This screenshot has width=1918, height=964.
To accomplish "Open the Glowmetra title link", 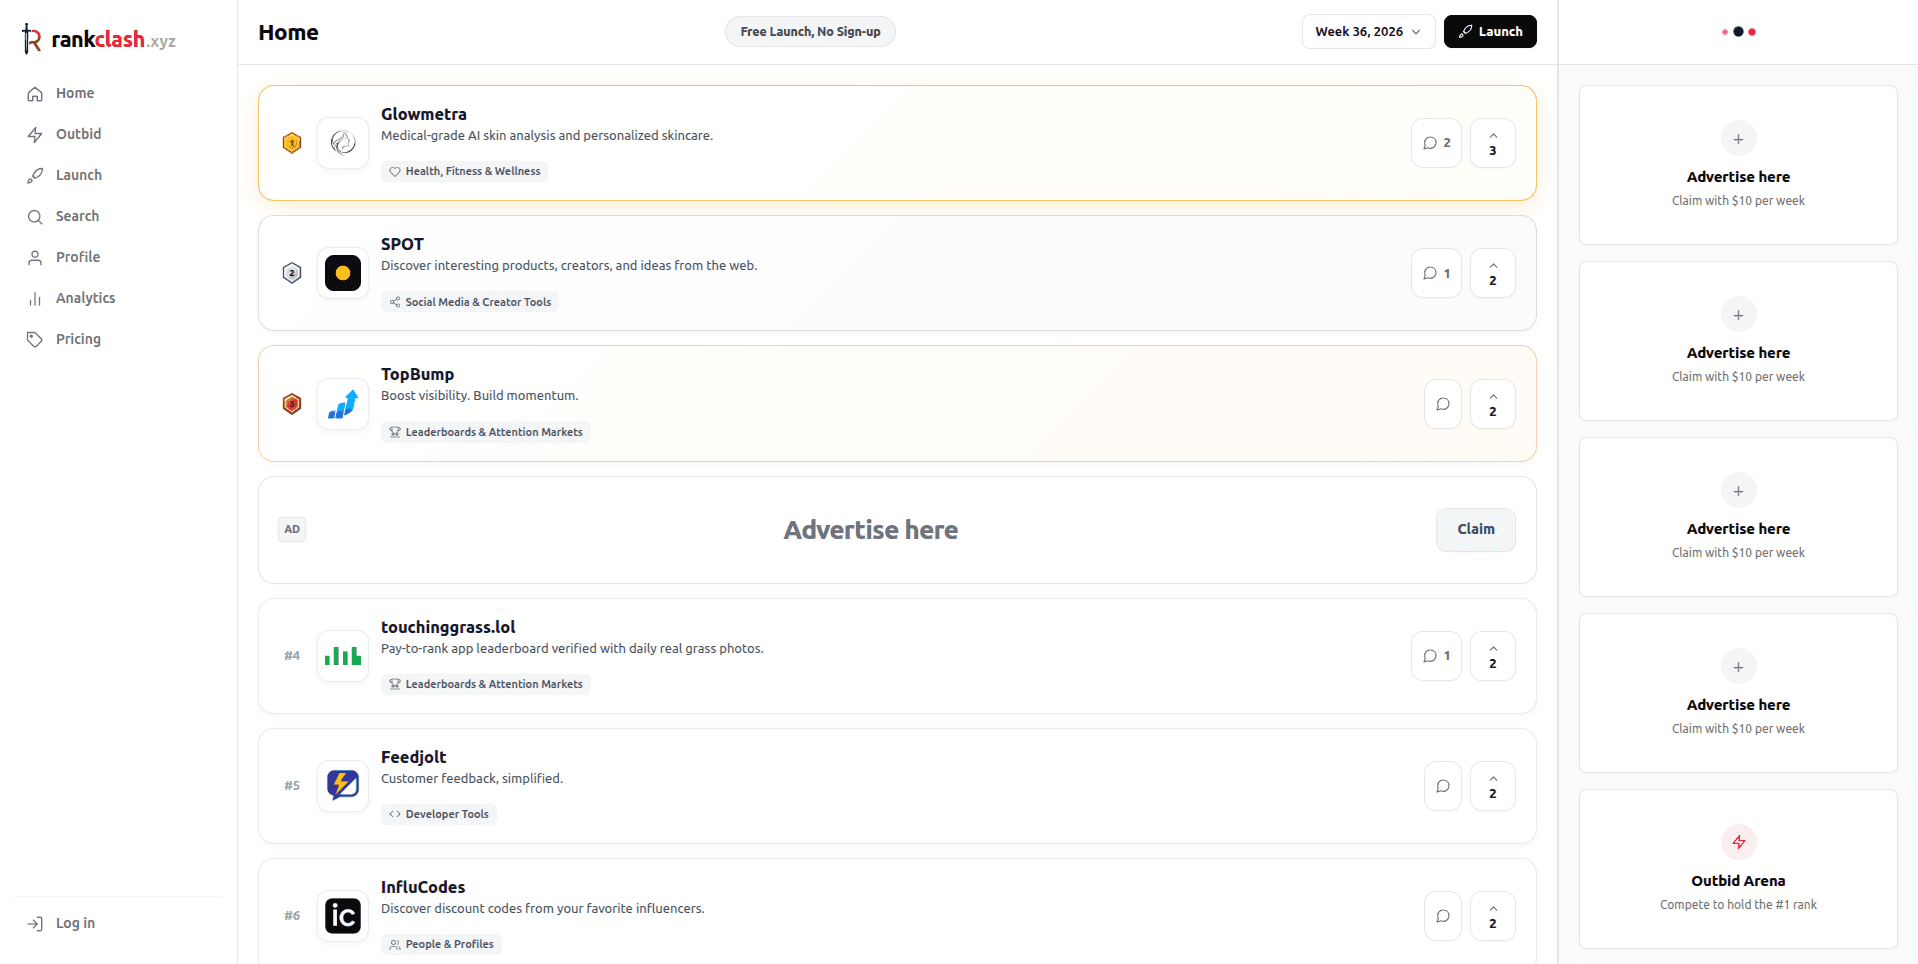I will pos(424,114).
